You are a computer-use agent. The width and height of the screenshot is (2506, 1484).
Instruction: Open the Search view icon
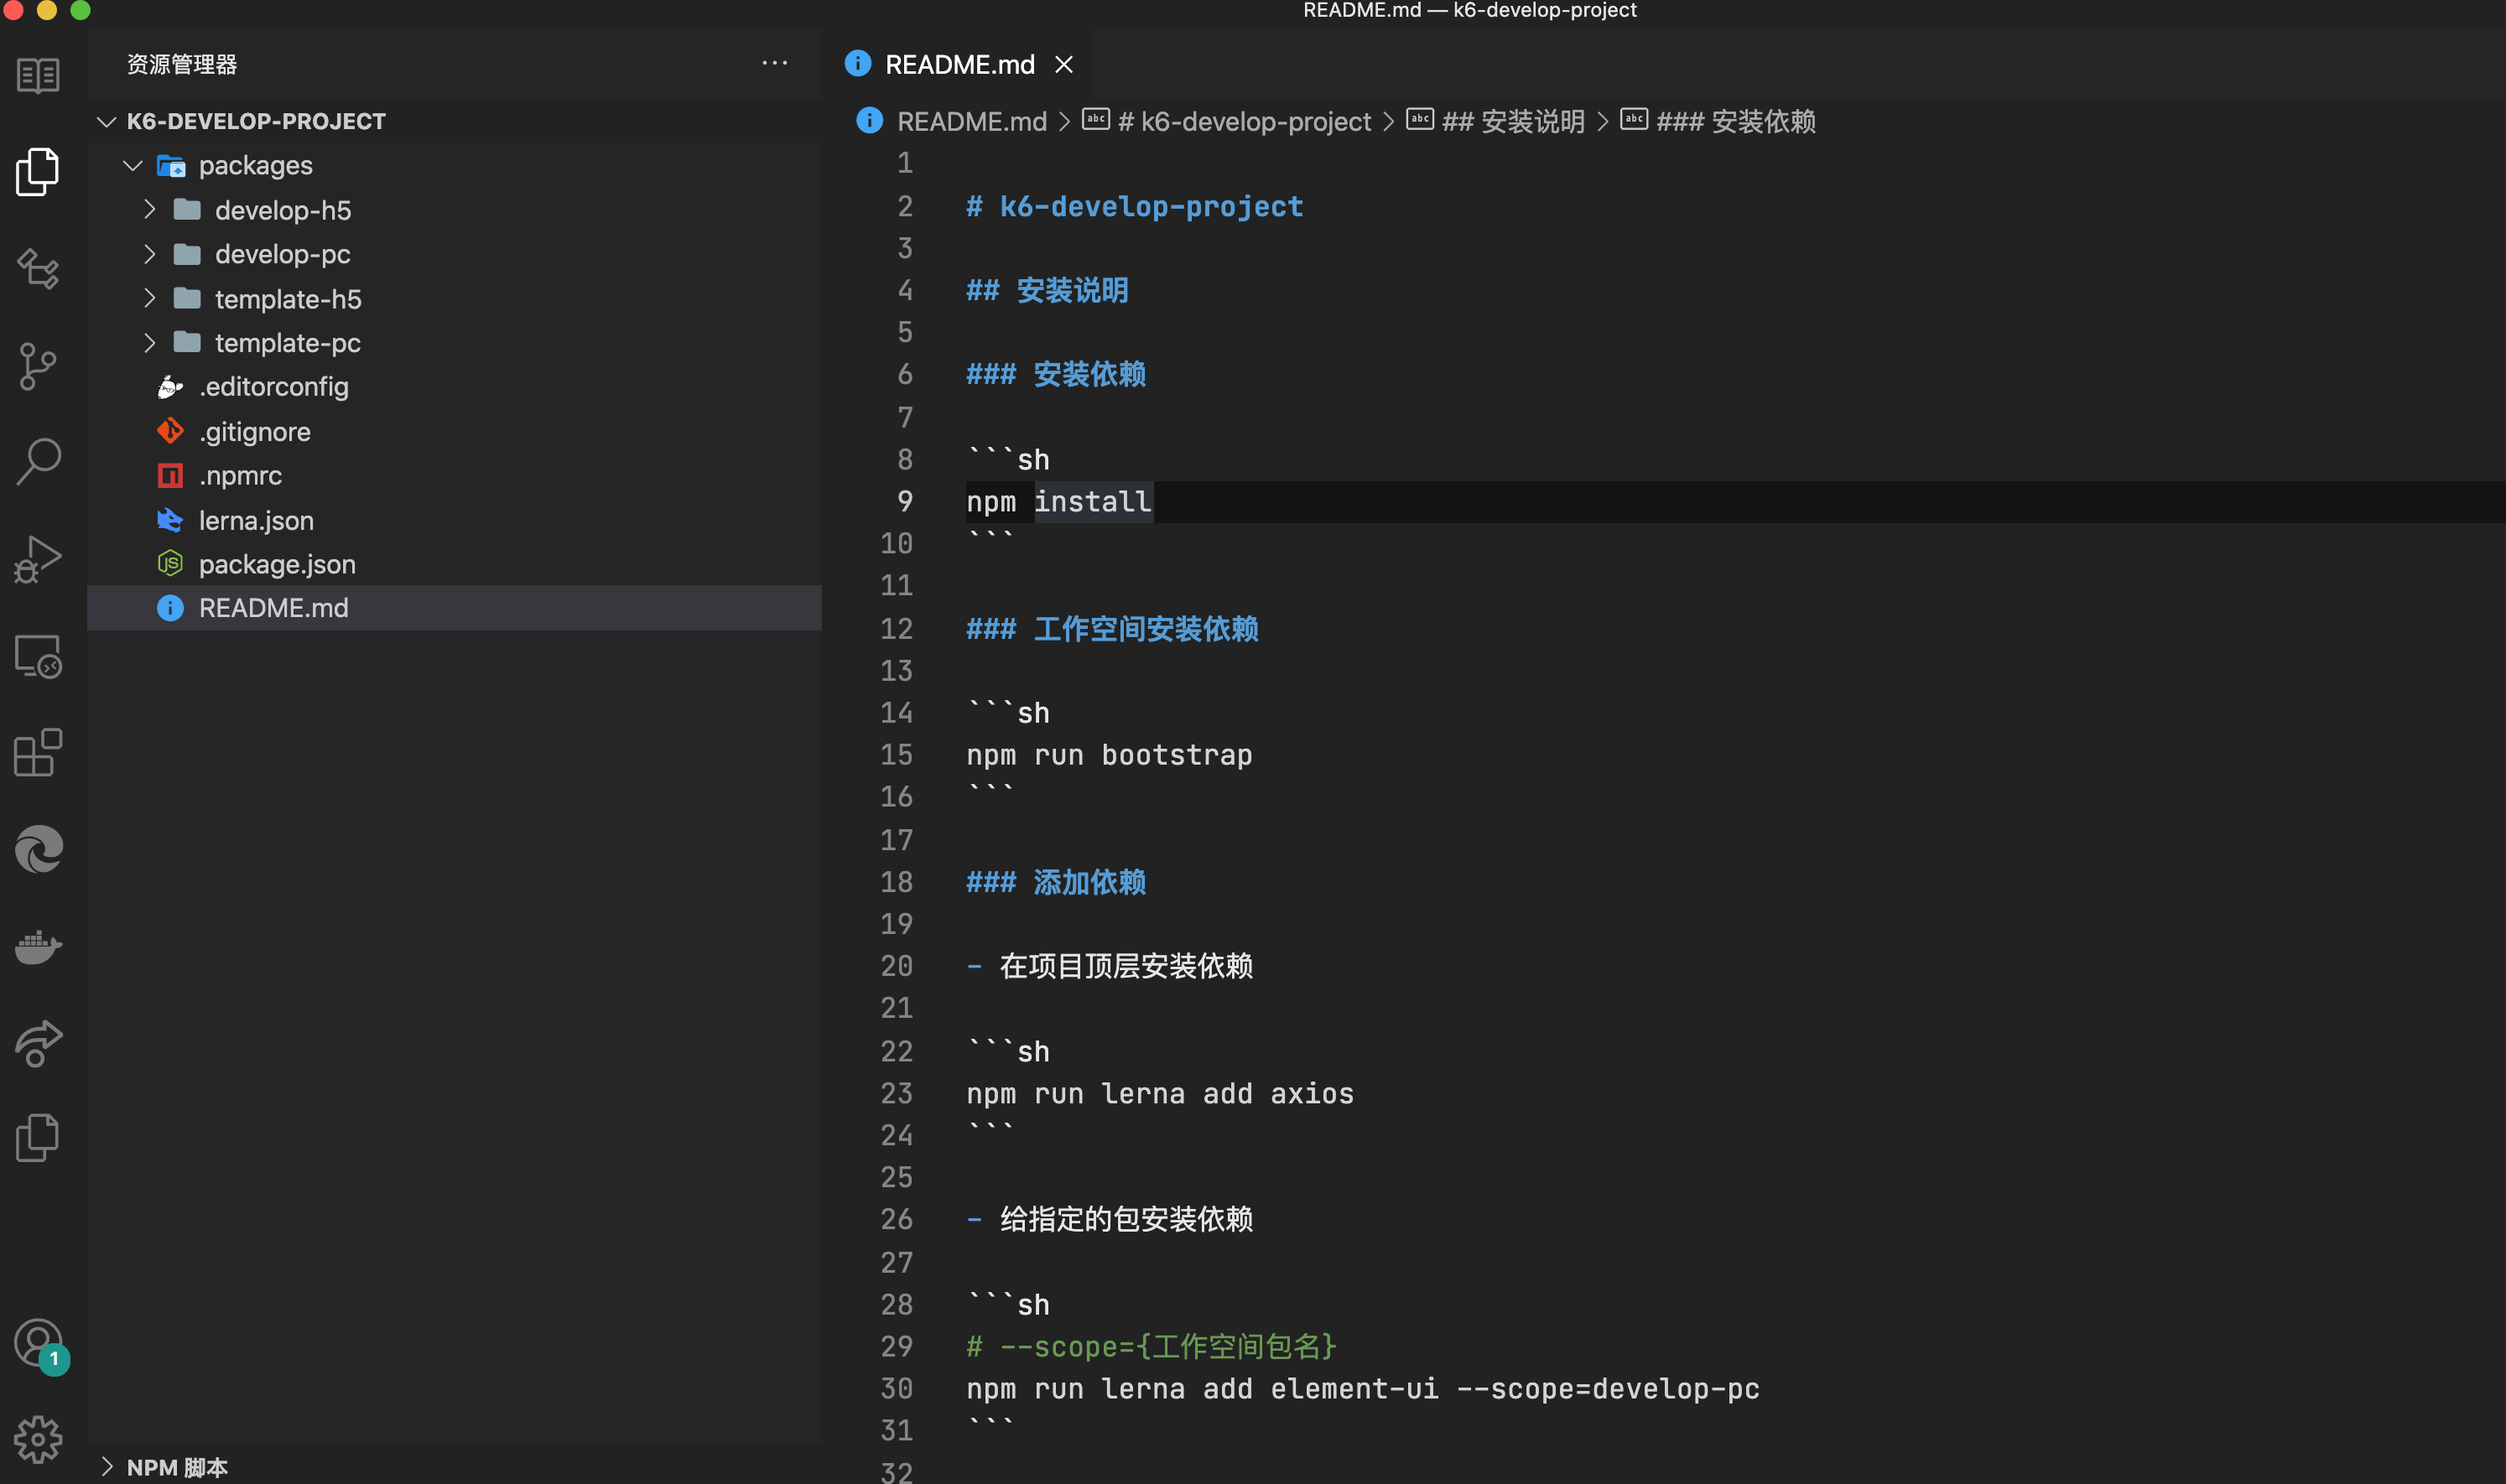[x=38, y=462]
